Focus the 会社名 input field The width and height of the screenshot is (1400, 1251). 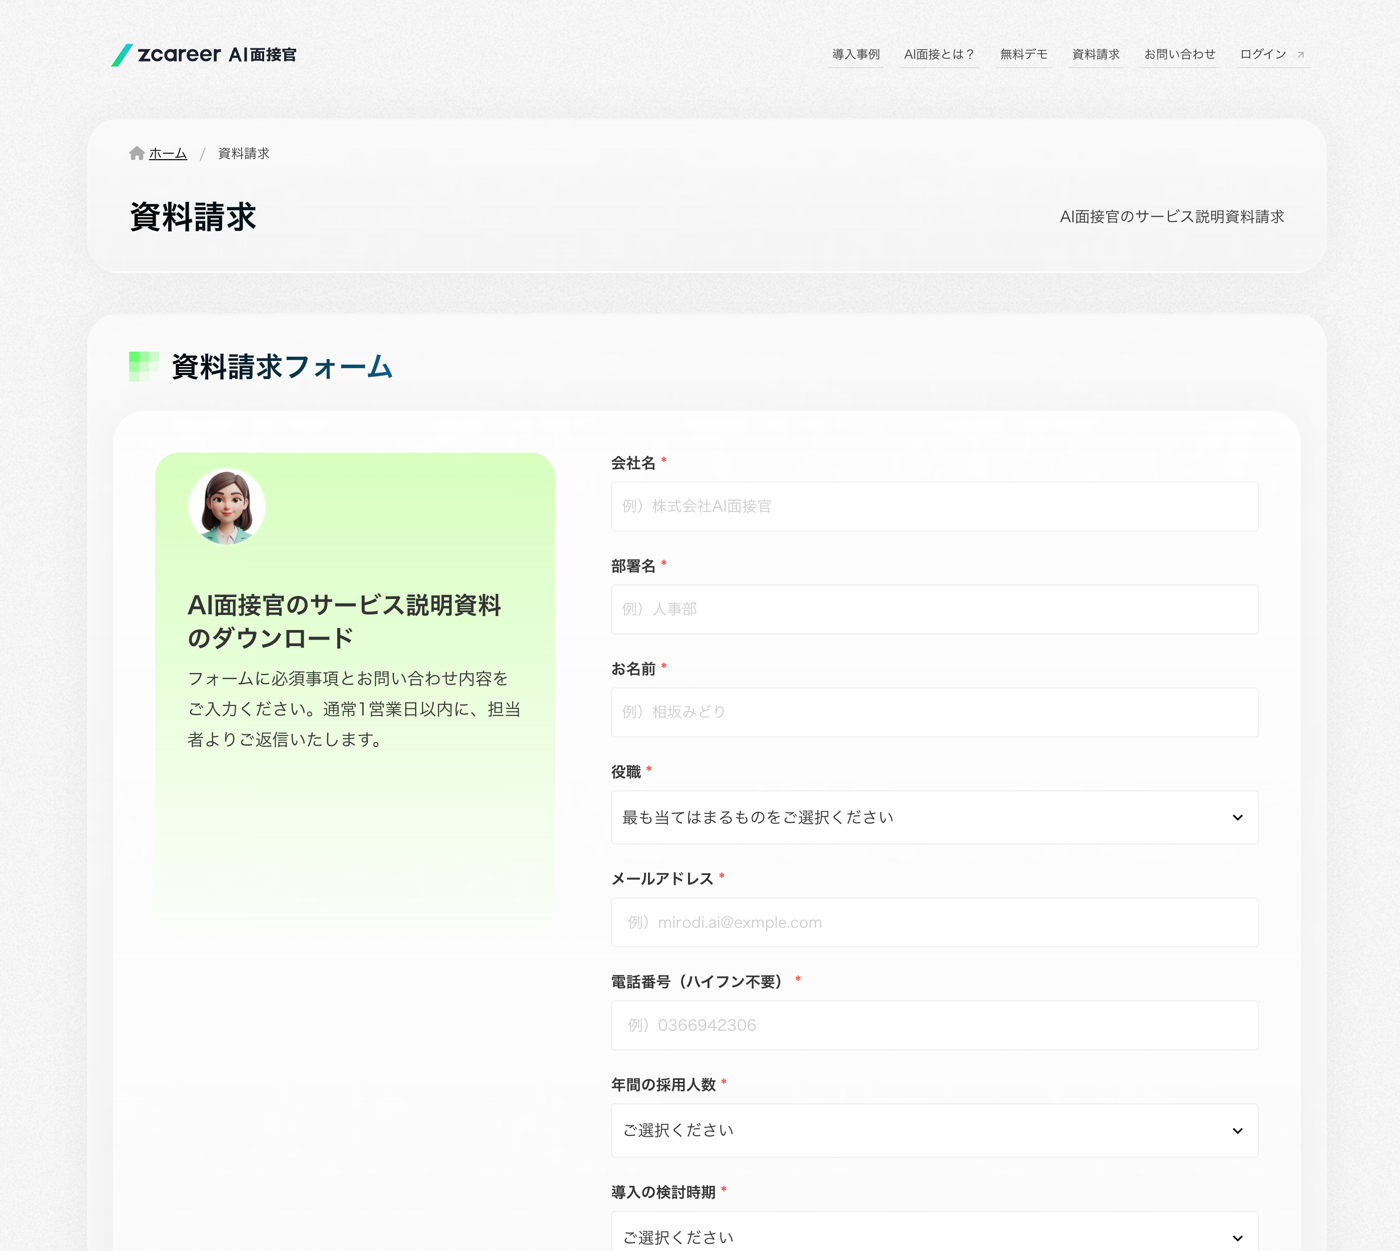pos(934,506)
